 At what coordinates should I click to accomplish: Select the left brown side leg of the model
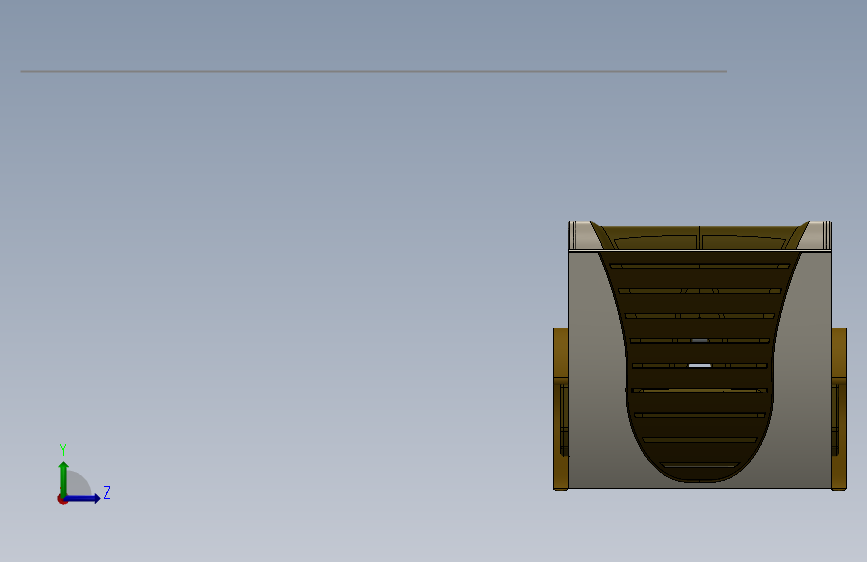click(x=561, y=409)
